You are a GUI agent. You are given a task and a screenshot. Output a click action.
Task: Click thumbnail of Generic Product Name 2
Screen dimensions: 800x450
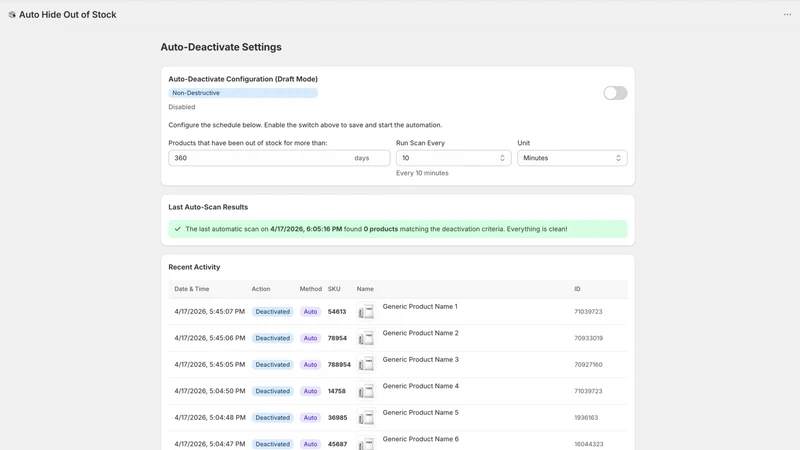coord(366,338)
